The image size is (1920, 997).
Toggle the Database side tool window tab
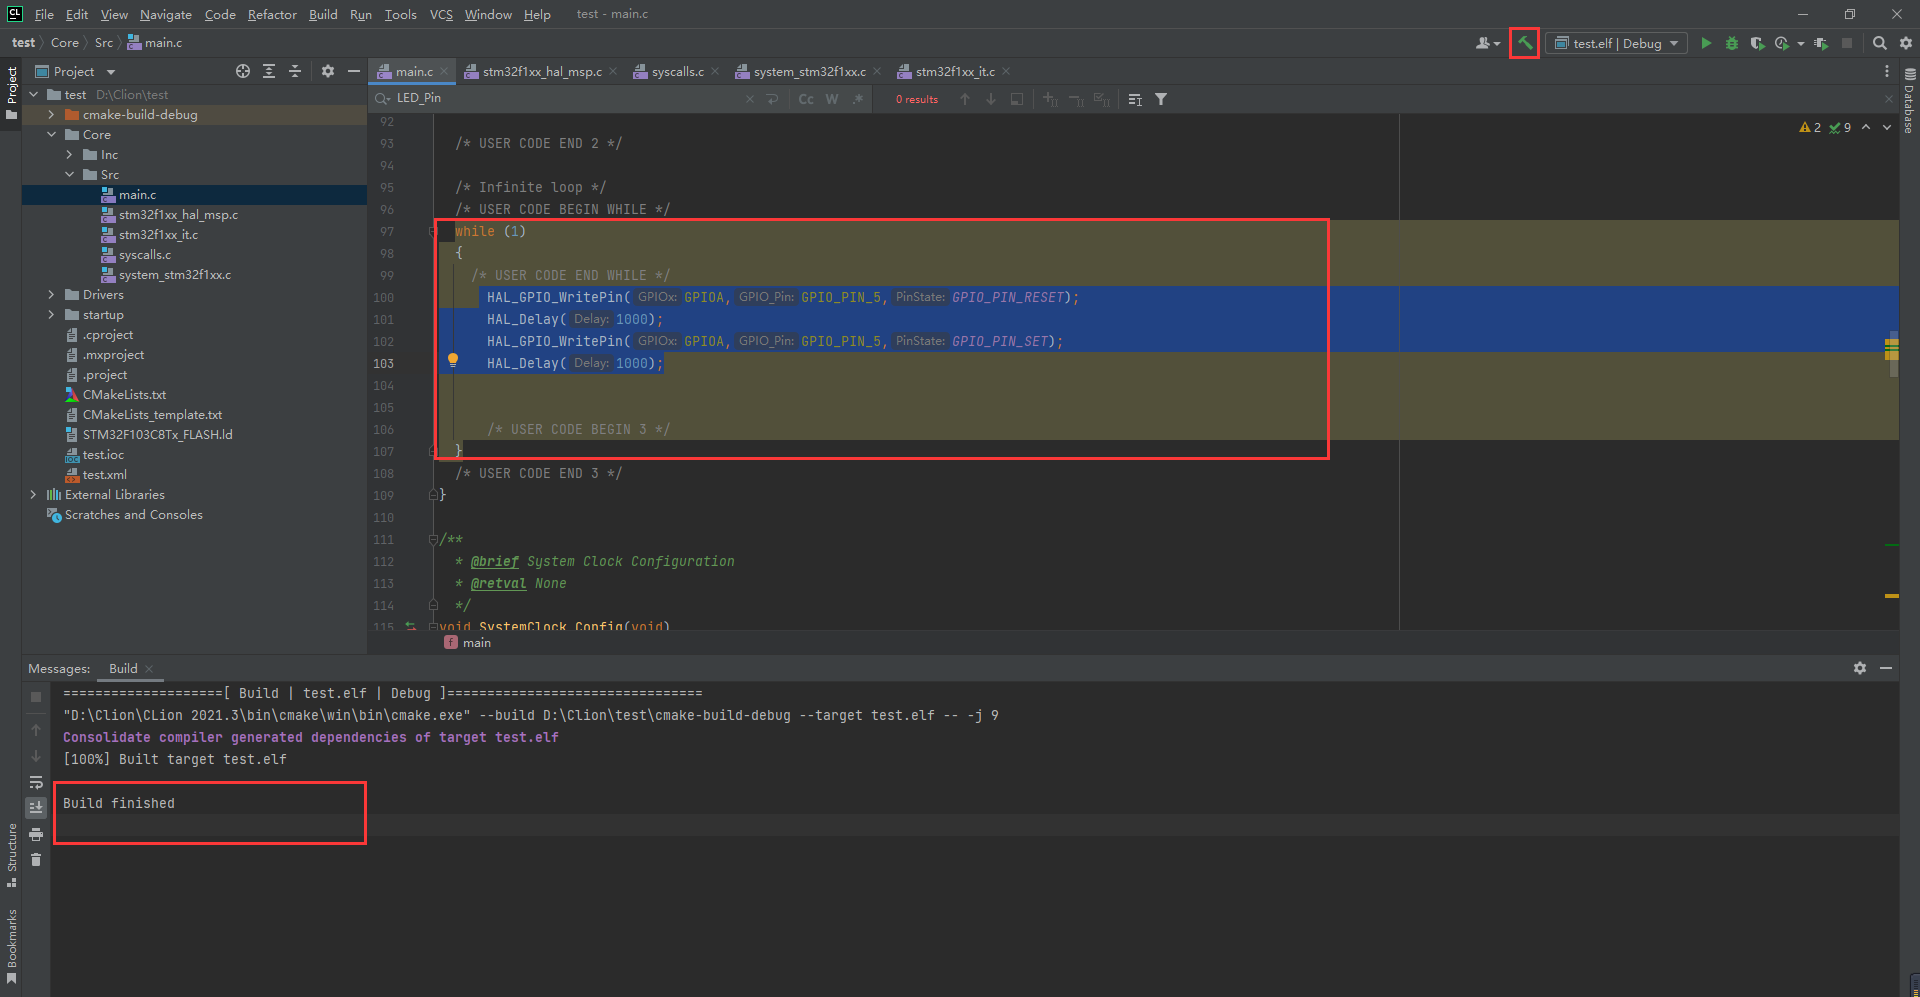(x=1909, y=101)
